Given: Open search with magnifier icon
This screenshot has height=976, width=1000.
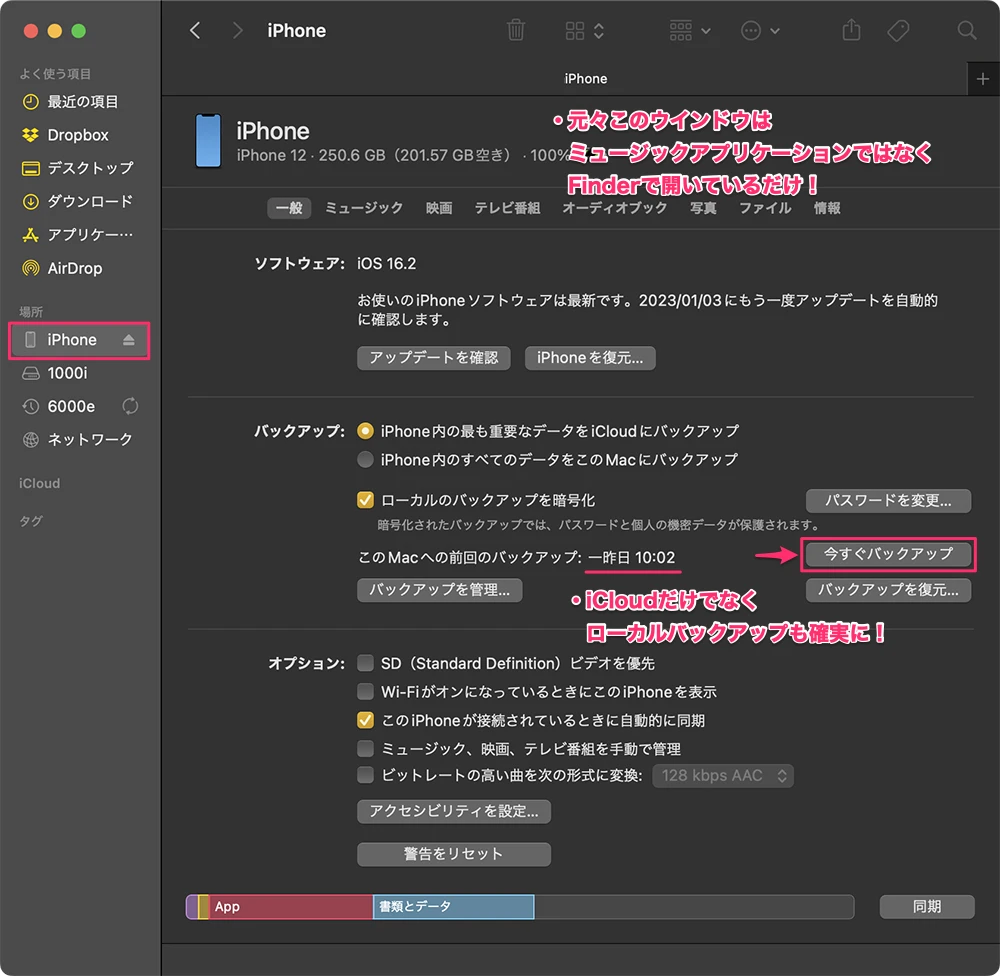Looking at the screenshot, I should tap(966, 30).
